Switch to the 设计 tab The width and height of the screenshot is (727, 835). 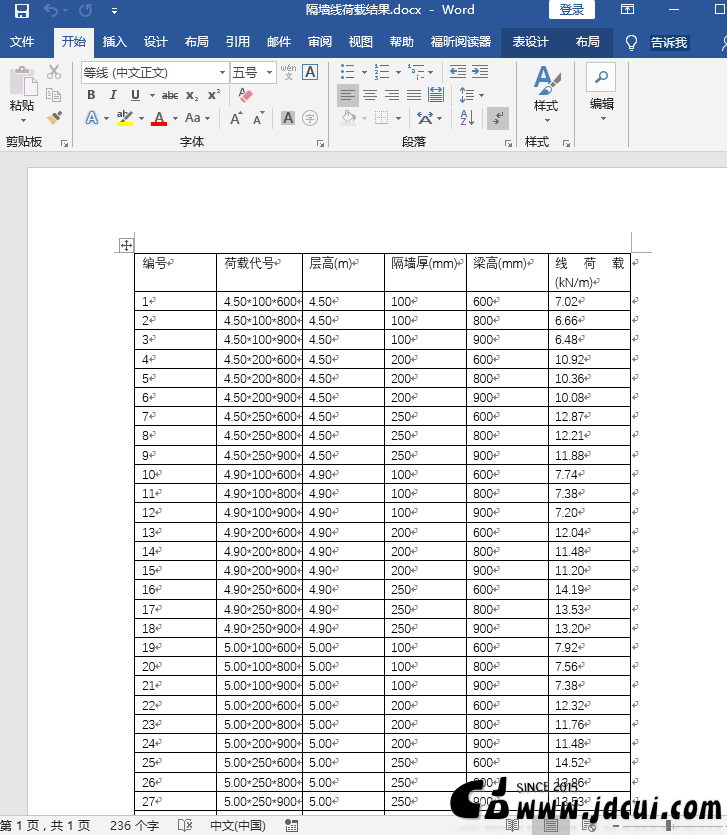tap(156, 42)
